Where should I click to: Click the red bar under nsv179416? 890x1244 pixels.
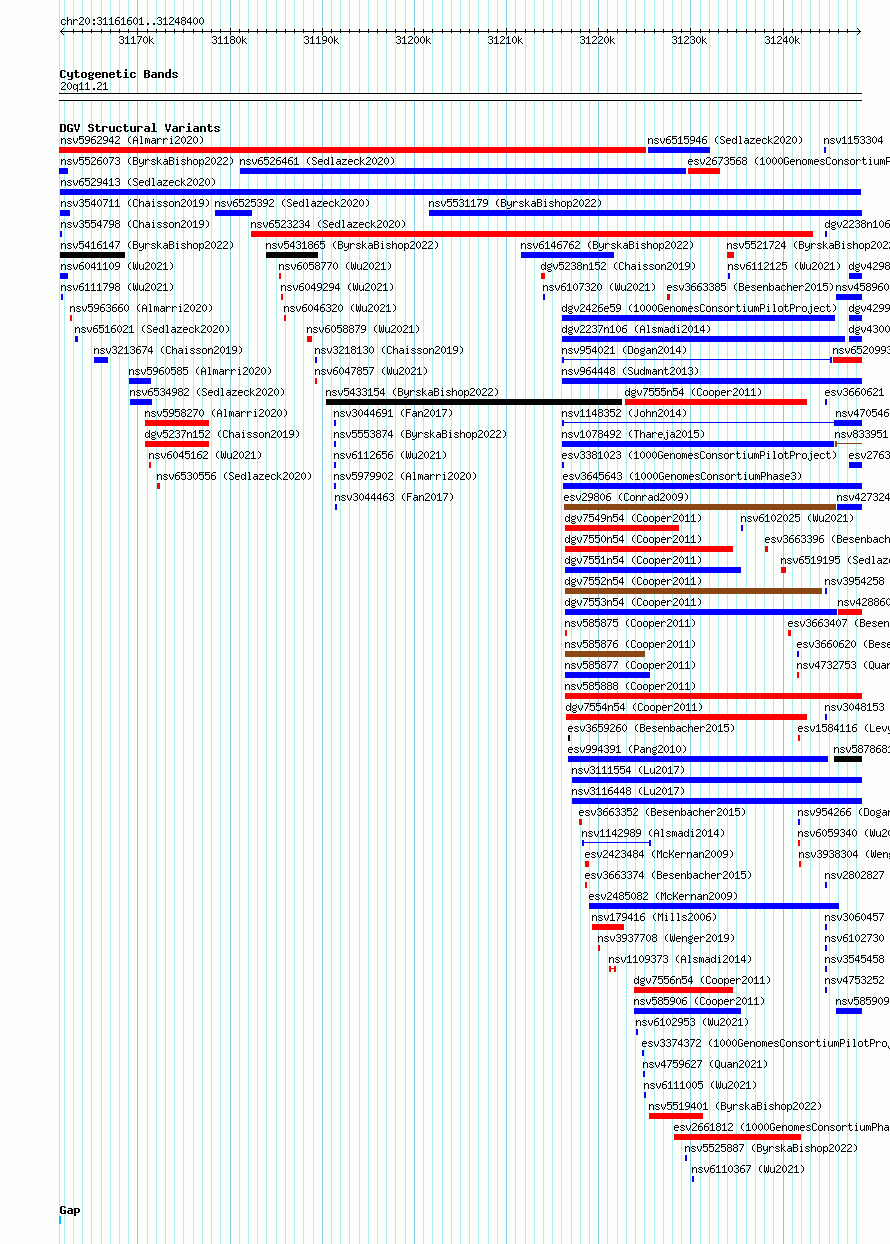pyautogui.click(x=608, y=927)
